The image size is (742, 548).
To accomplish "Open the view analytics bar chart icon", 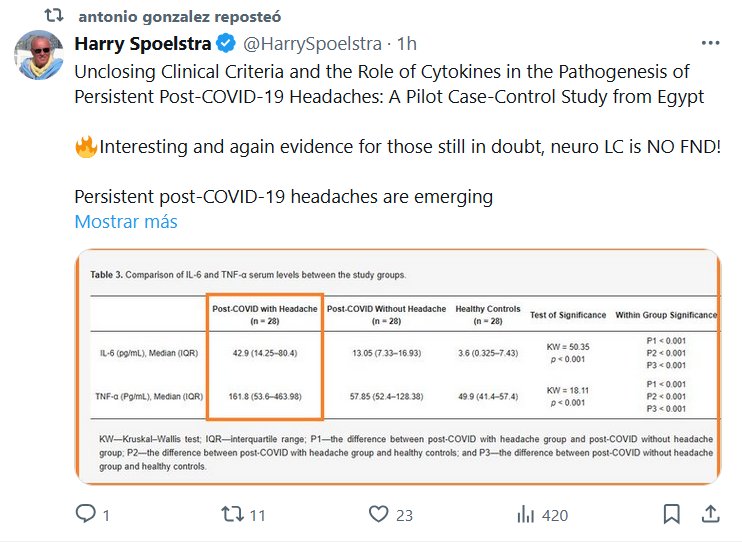I will click(524, 515).
